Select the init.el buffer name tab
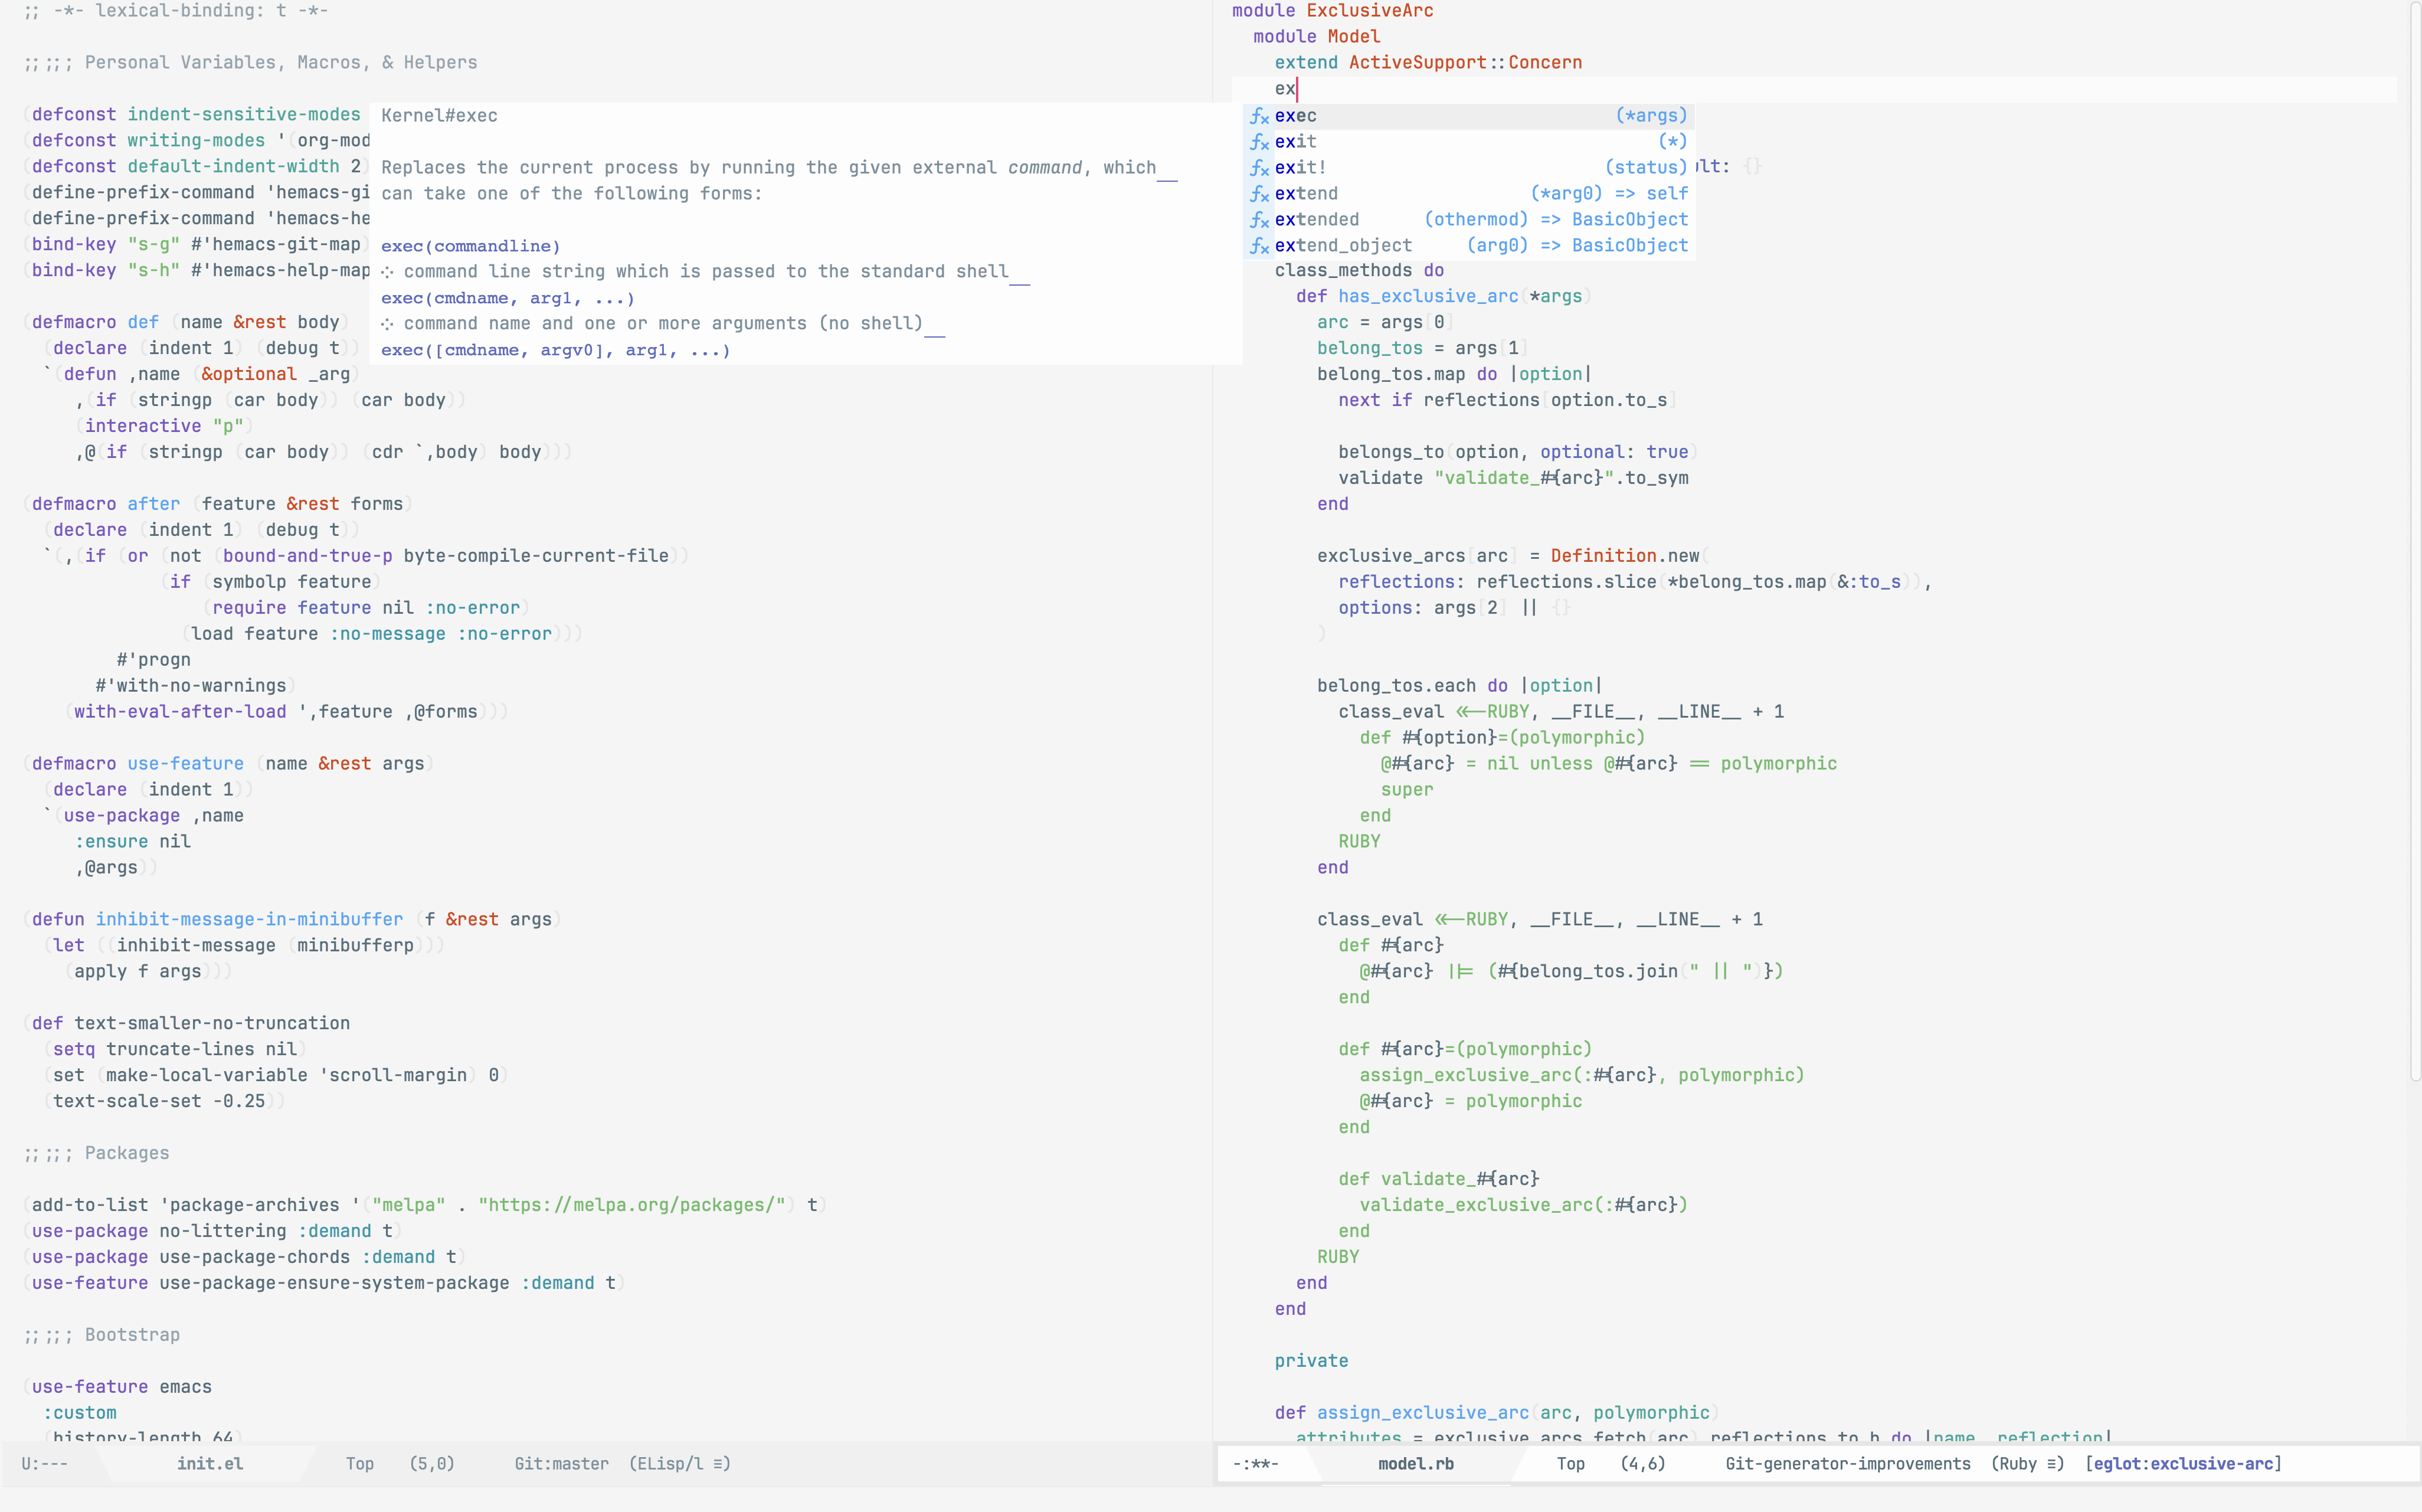The image size is (2422, 1512). click(210, 1464)
